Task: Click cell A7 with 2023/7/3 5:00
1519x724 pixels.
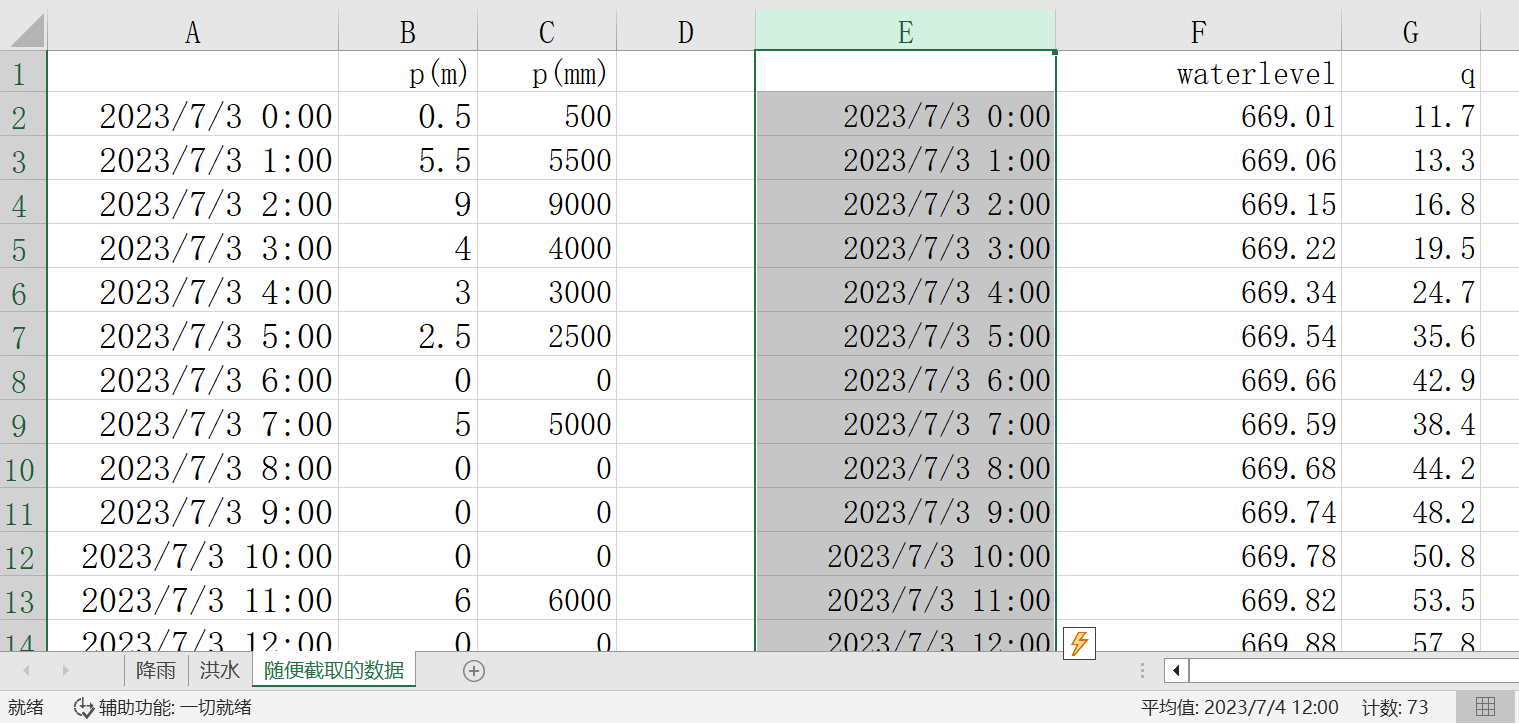Action: pyautogui.click(x=193, y=336)
